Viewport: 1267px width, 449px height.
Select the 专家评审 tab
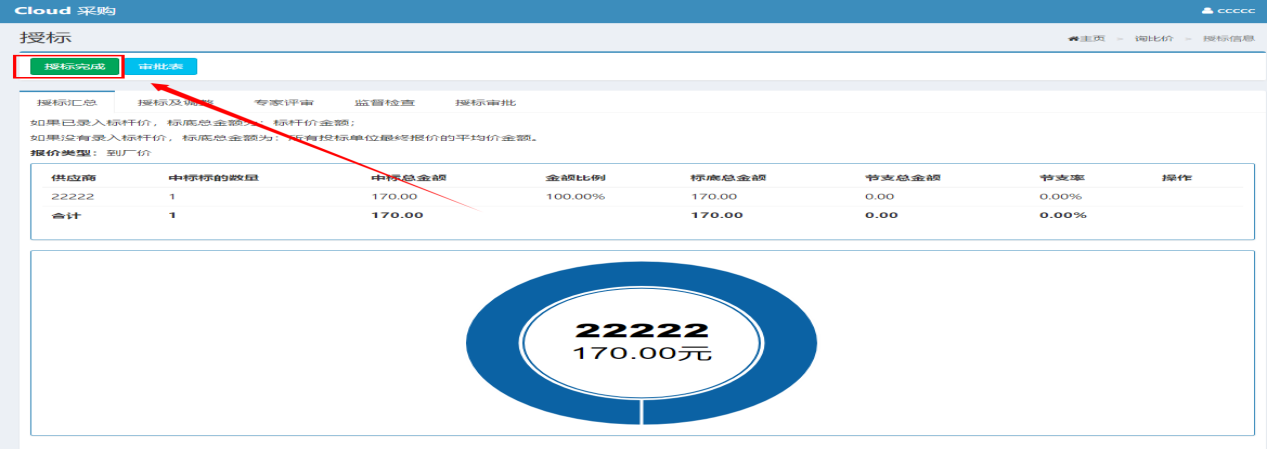[x=284, y=102]
